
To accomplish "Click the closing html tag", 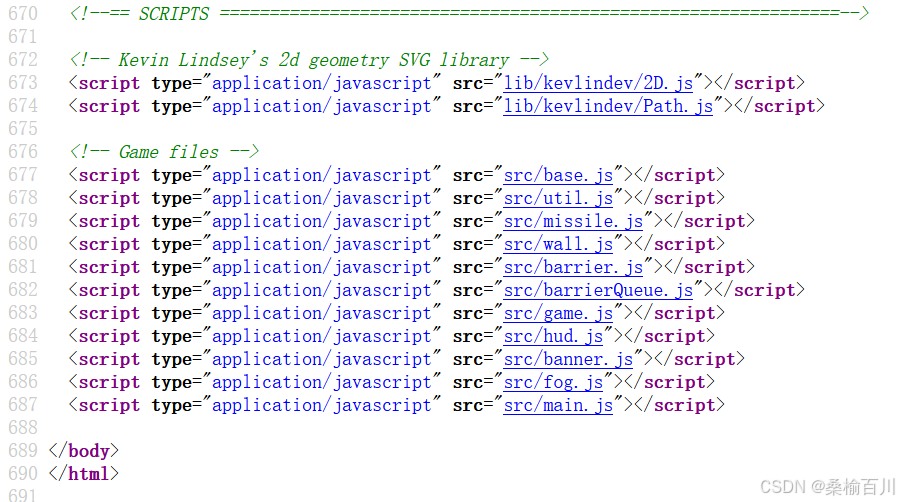I will pyautogui.click(x=84, y=473).
